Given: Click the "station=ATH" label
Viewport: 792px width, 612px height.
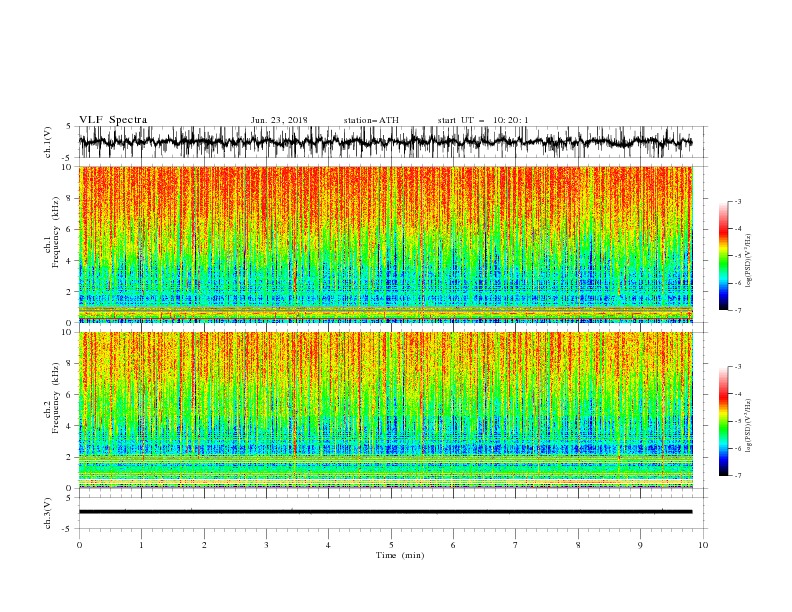Looking at the screenshot, I should (371, 120).
